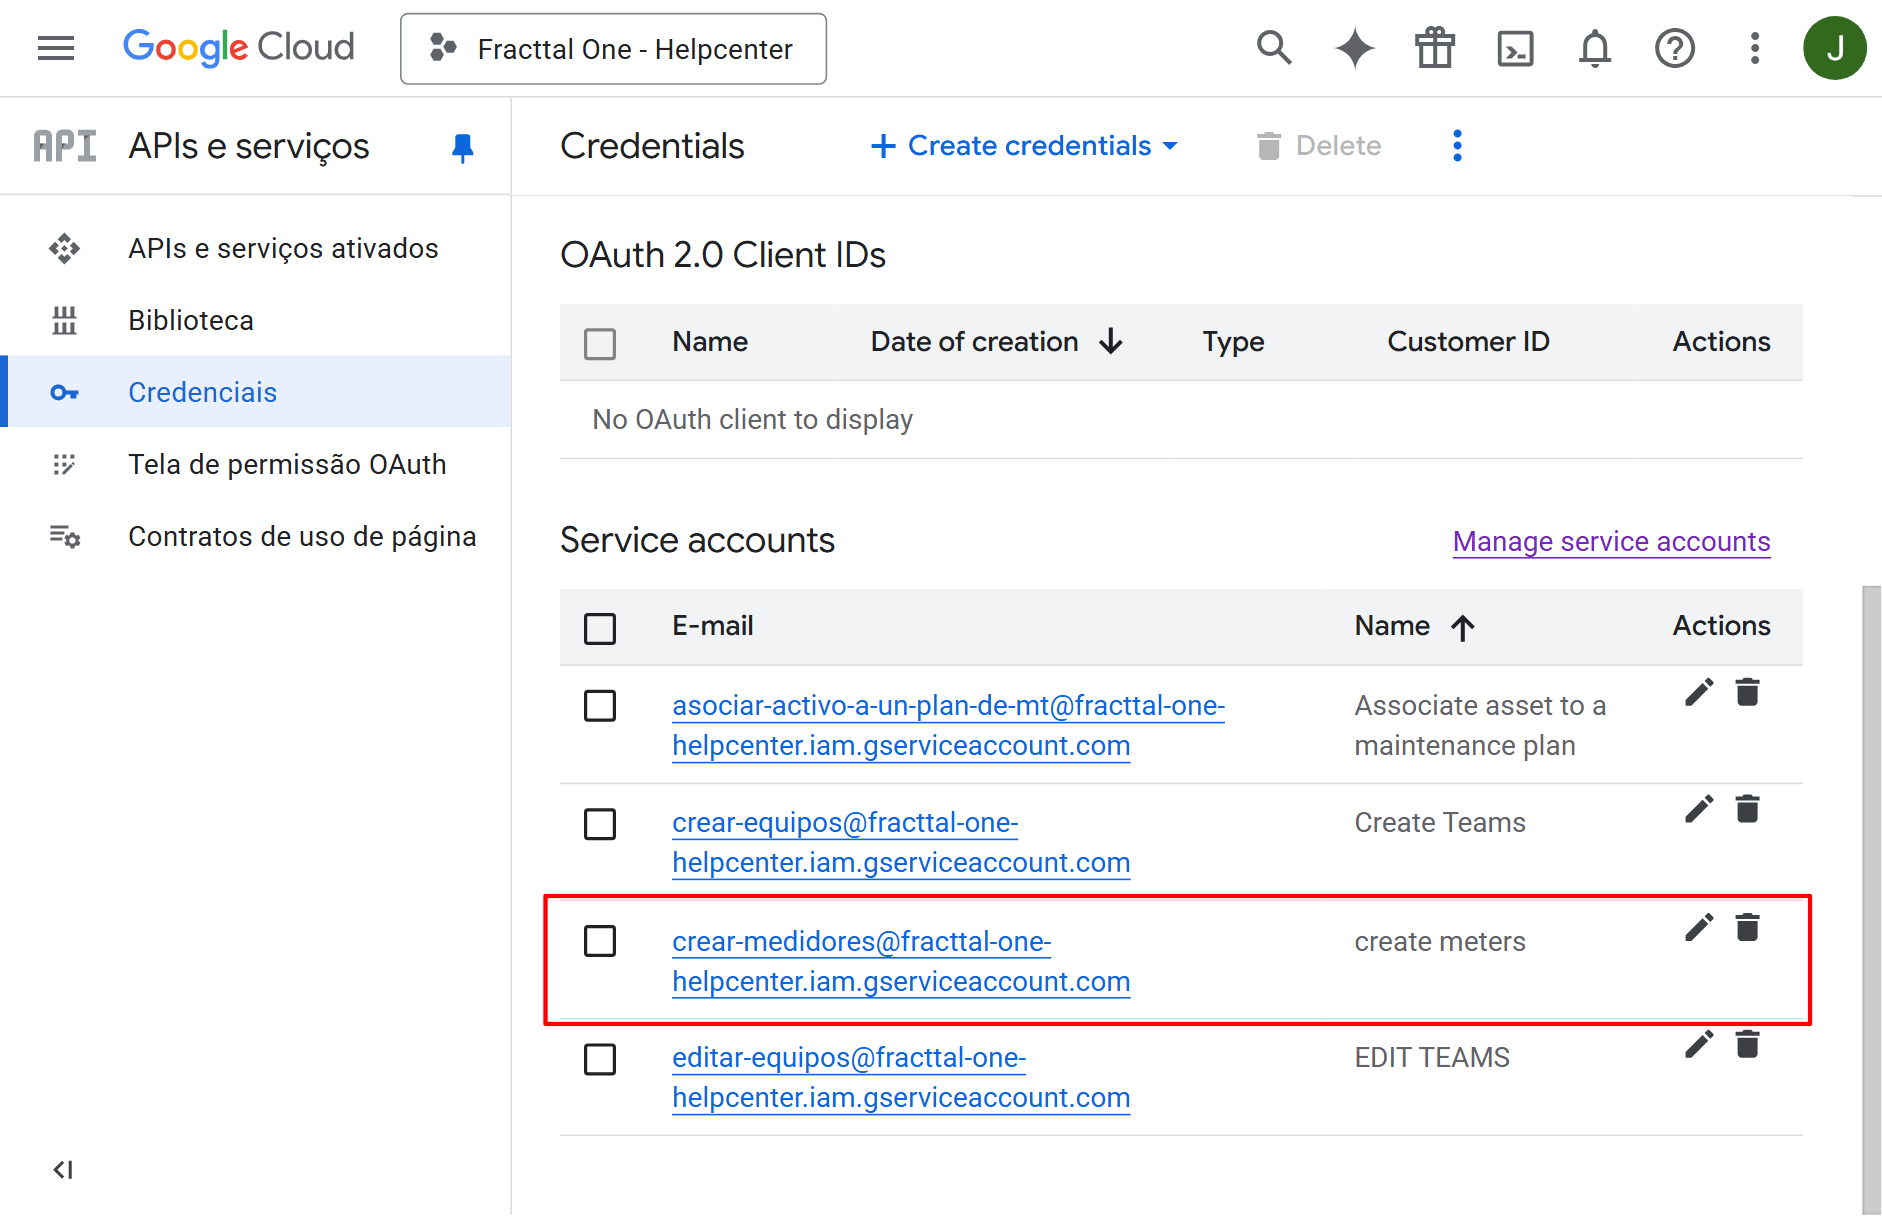Open Google Cloud search
Image resolution: width=1882 pixels, height=1216 pixels.
pos(1274,47)
